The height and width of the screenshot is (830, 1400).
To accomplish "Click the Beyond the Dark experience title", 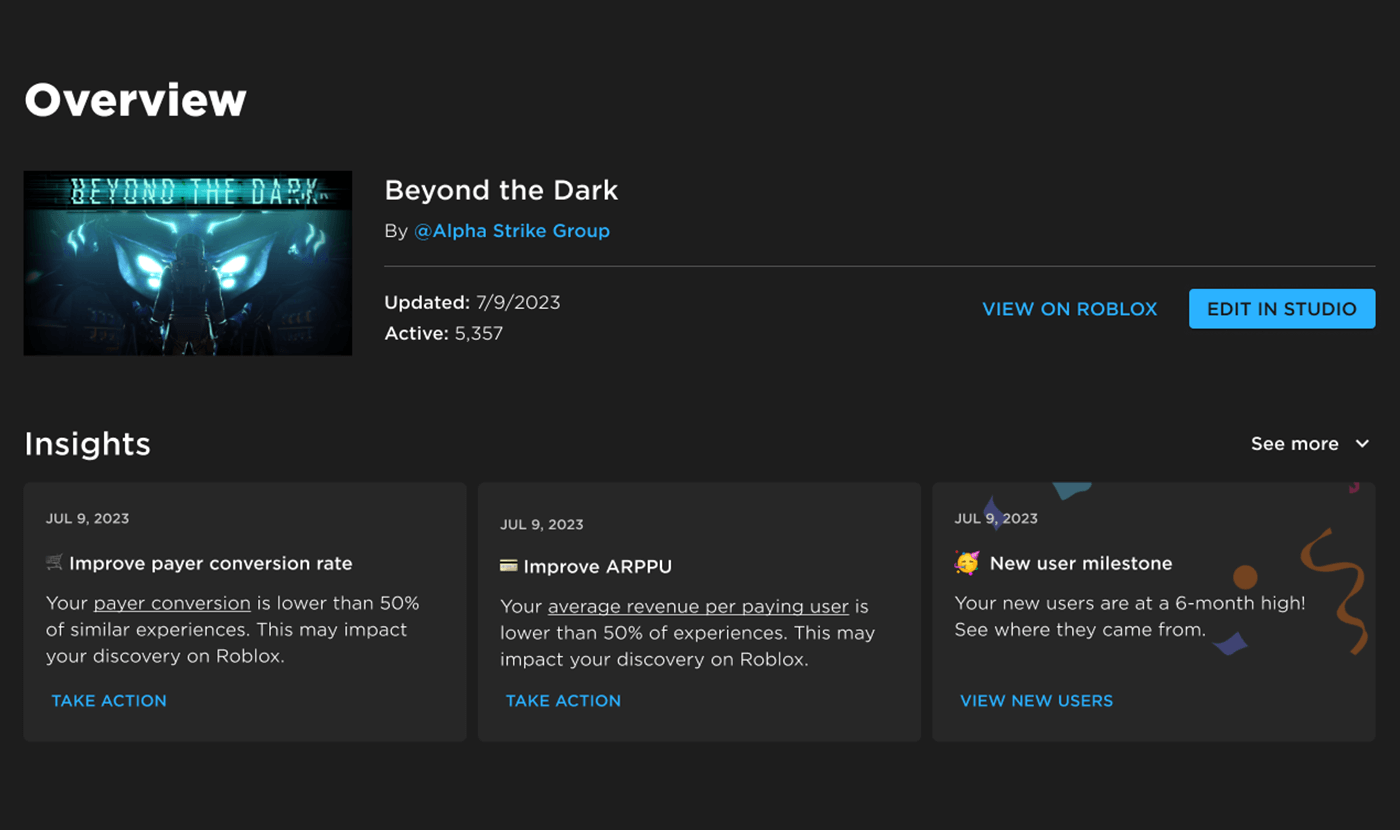I will point(501,190).
